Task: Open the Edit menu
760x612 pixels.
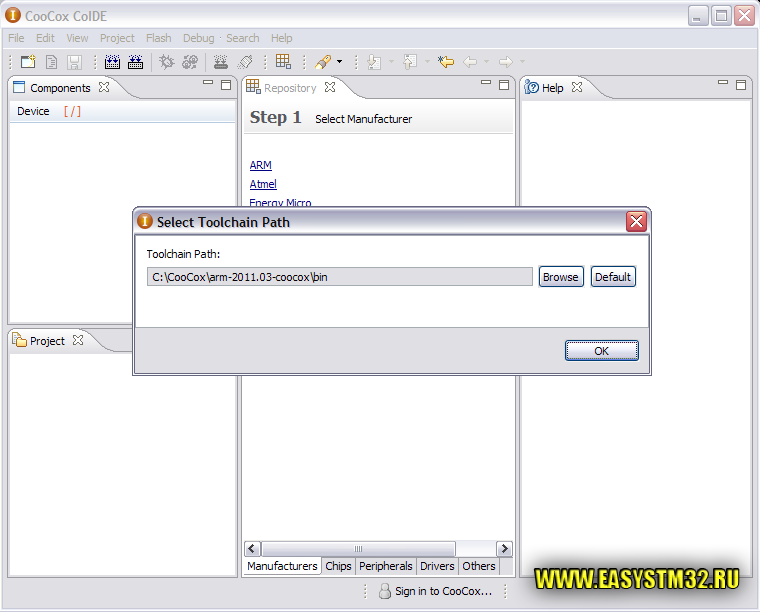Action: (x=45, y=38)
